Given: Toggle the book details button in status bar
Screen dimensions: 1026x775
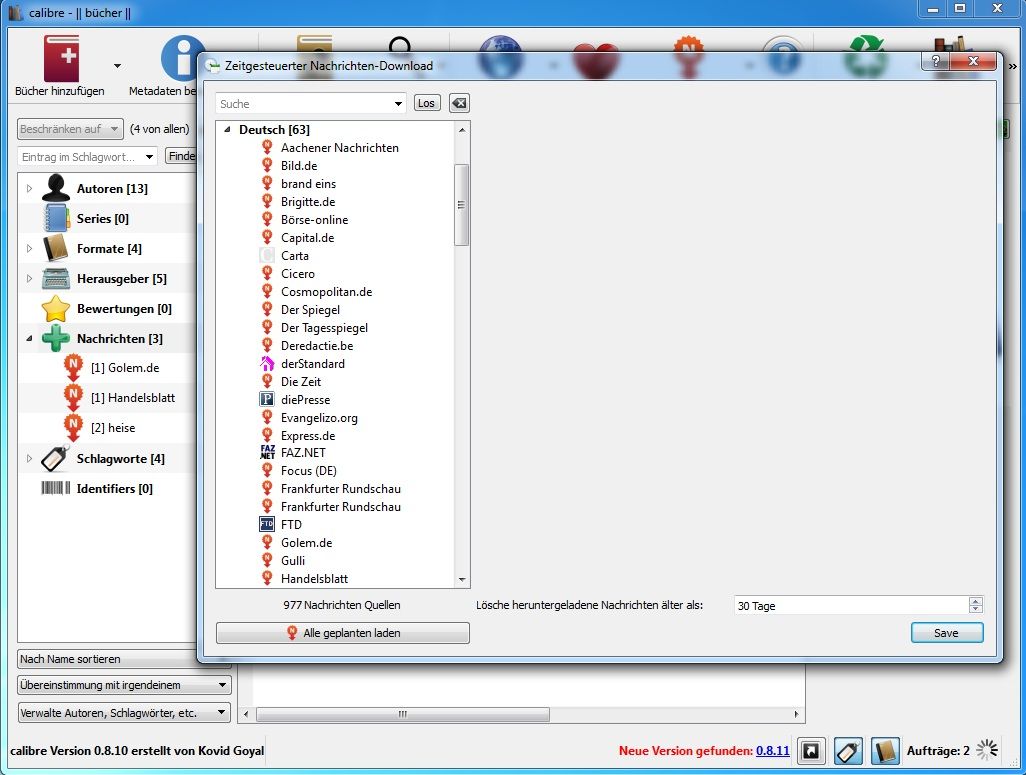Looking at the screenshot, I should click(x=885, y=751).
